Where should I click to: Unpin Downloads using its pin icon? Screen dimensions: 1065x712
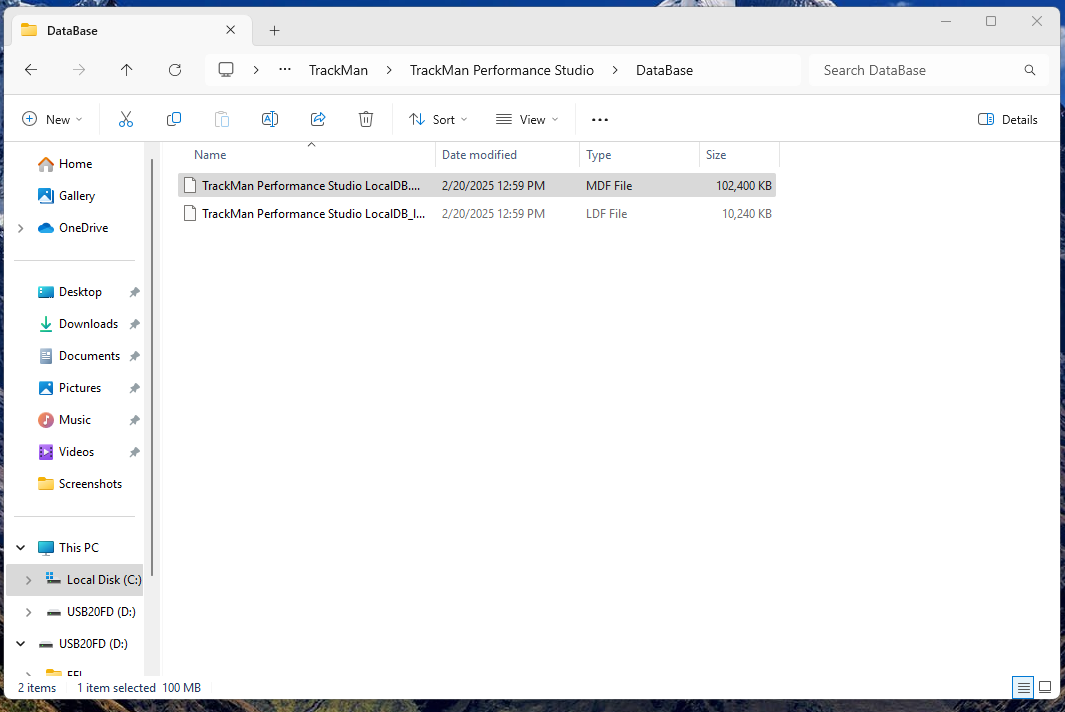pyautogui.click(x=134, y=324)
